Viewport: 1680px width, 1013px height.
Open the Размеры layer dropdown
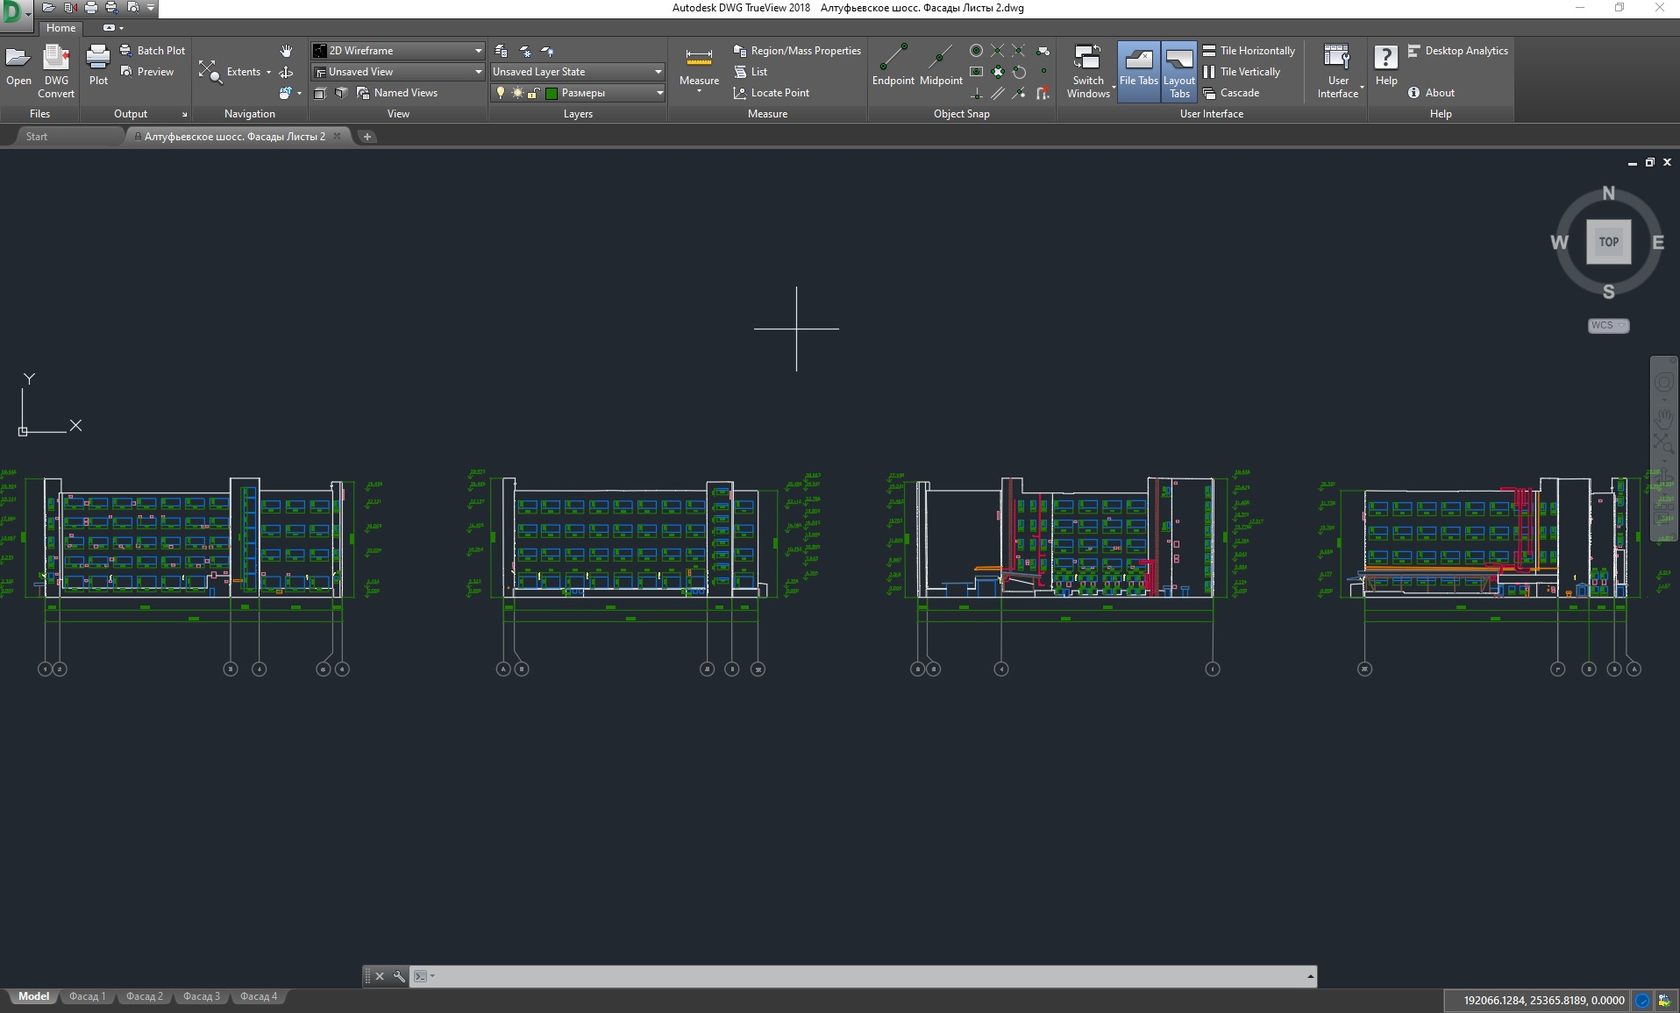tap(577, 93)
